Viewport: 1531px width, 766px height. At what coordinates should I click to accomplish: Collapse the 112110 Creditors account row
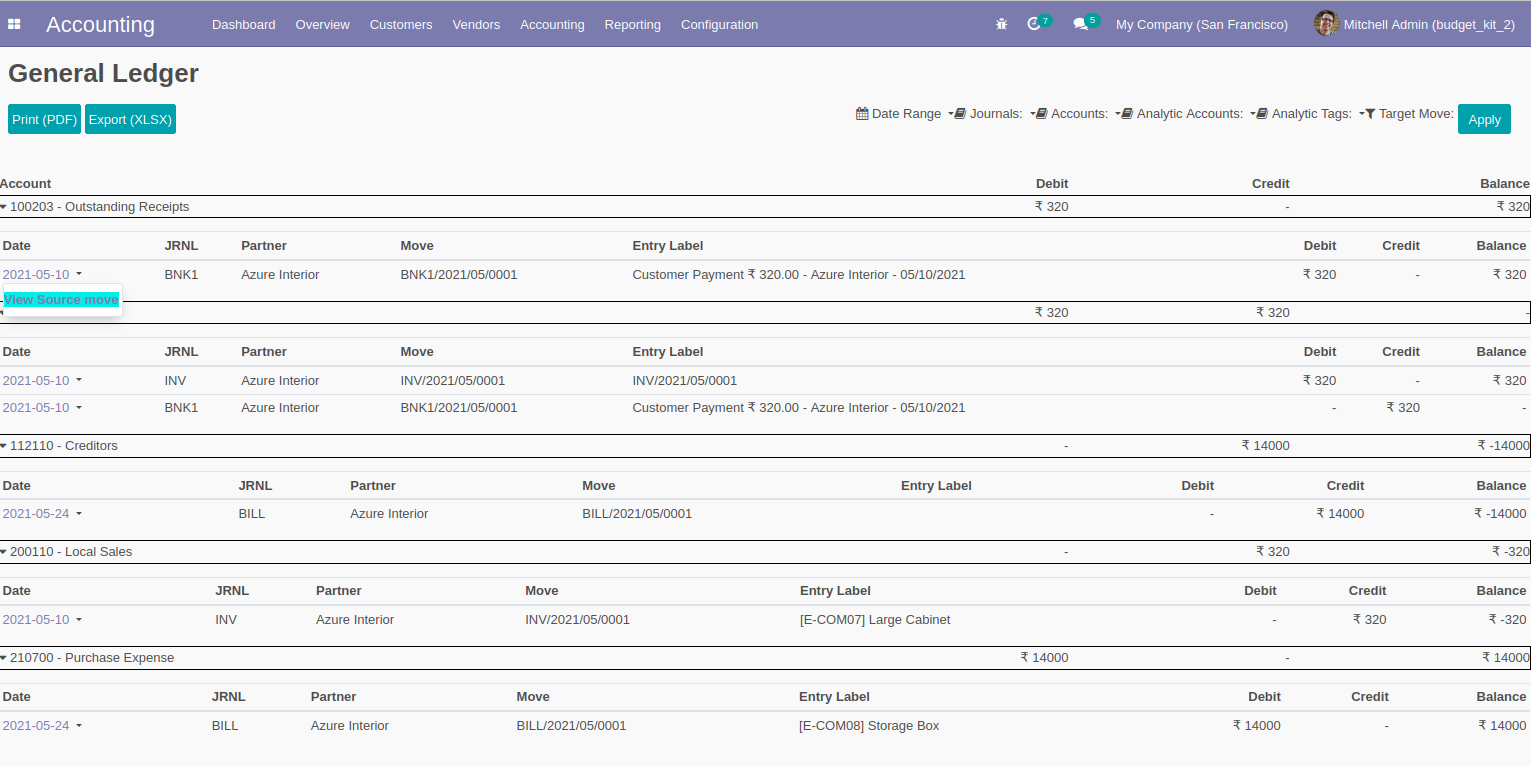tap(63, 446)
